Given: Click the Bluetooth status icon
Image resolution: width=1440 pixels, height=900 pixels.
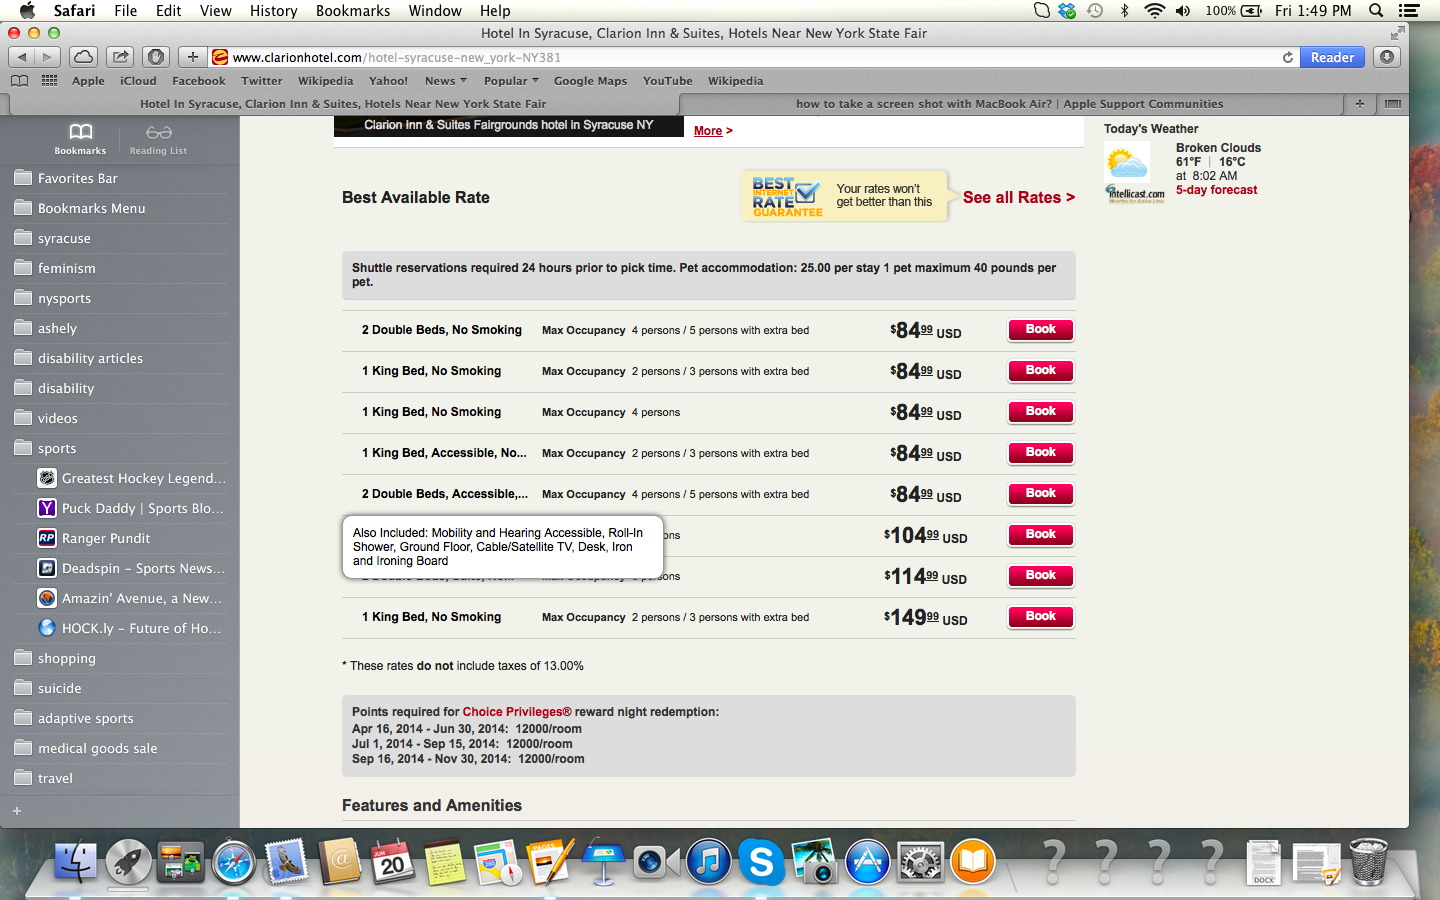Looking at the screenshot, I should (x=1125, y=11).
